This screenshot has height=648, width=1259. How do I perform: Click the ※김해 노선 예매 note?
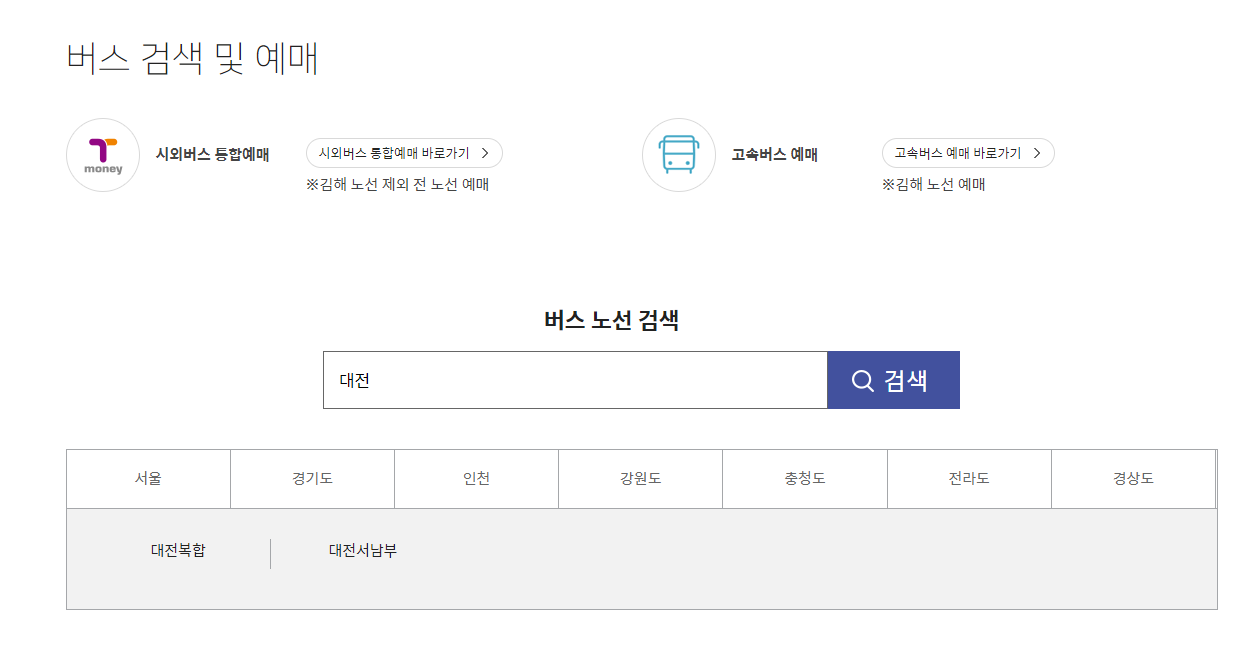[x=933, y=185]
